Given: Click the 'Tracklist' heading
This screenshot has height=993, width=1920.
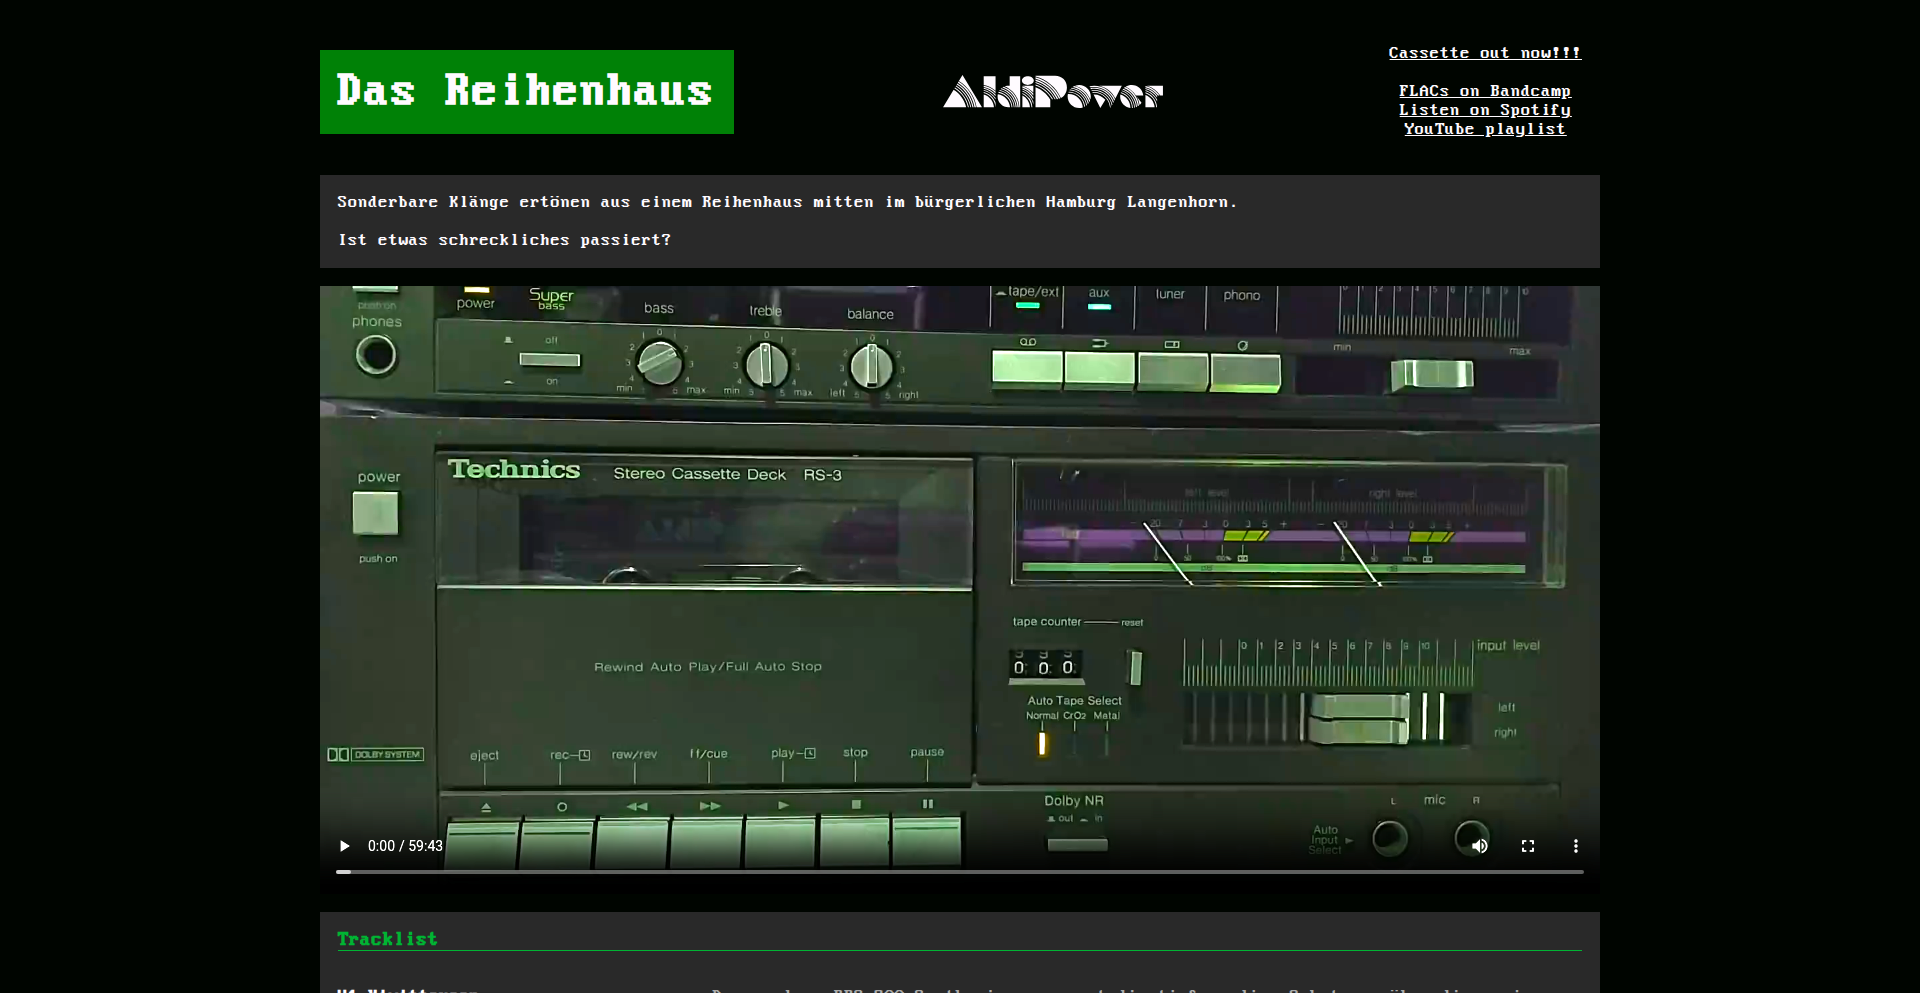Looking at the screenshot, I should pyautogui.click(x=387, y=939).
